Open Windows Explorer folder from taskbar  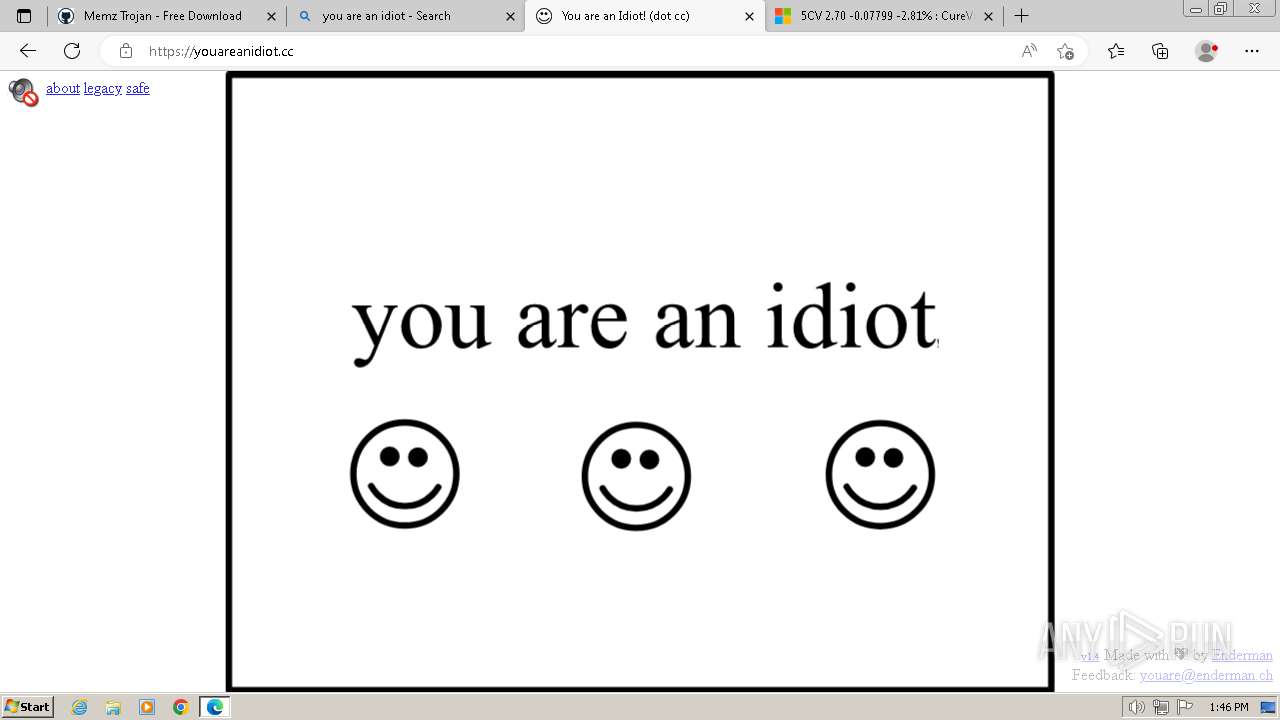pos(113,707)
